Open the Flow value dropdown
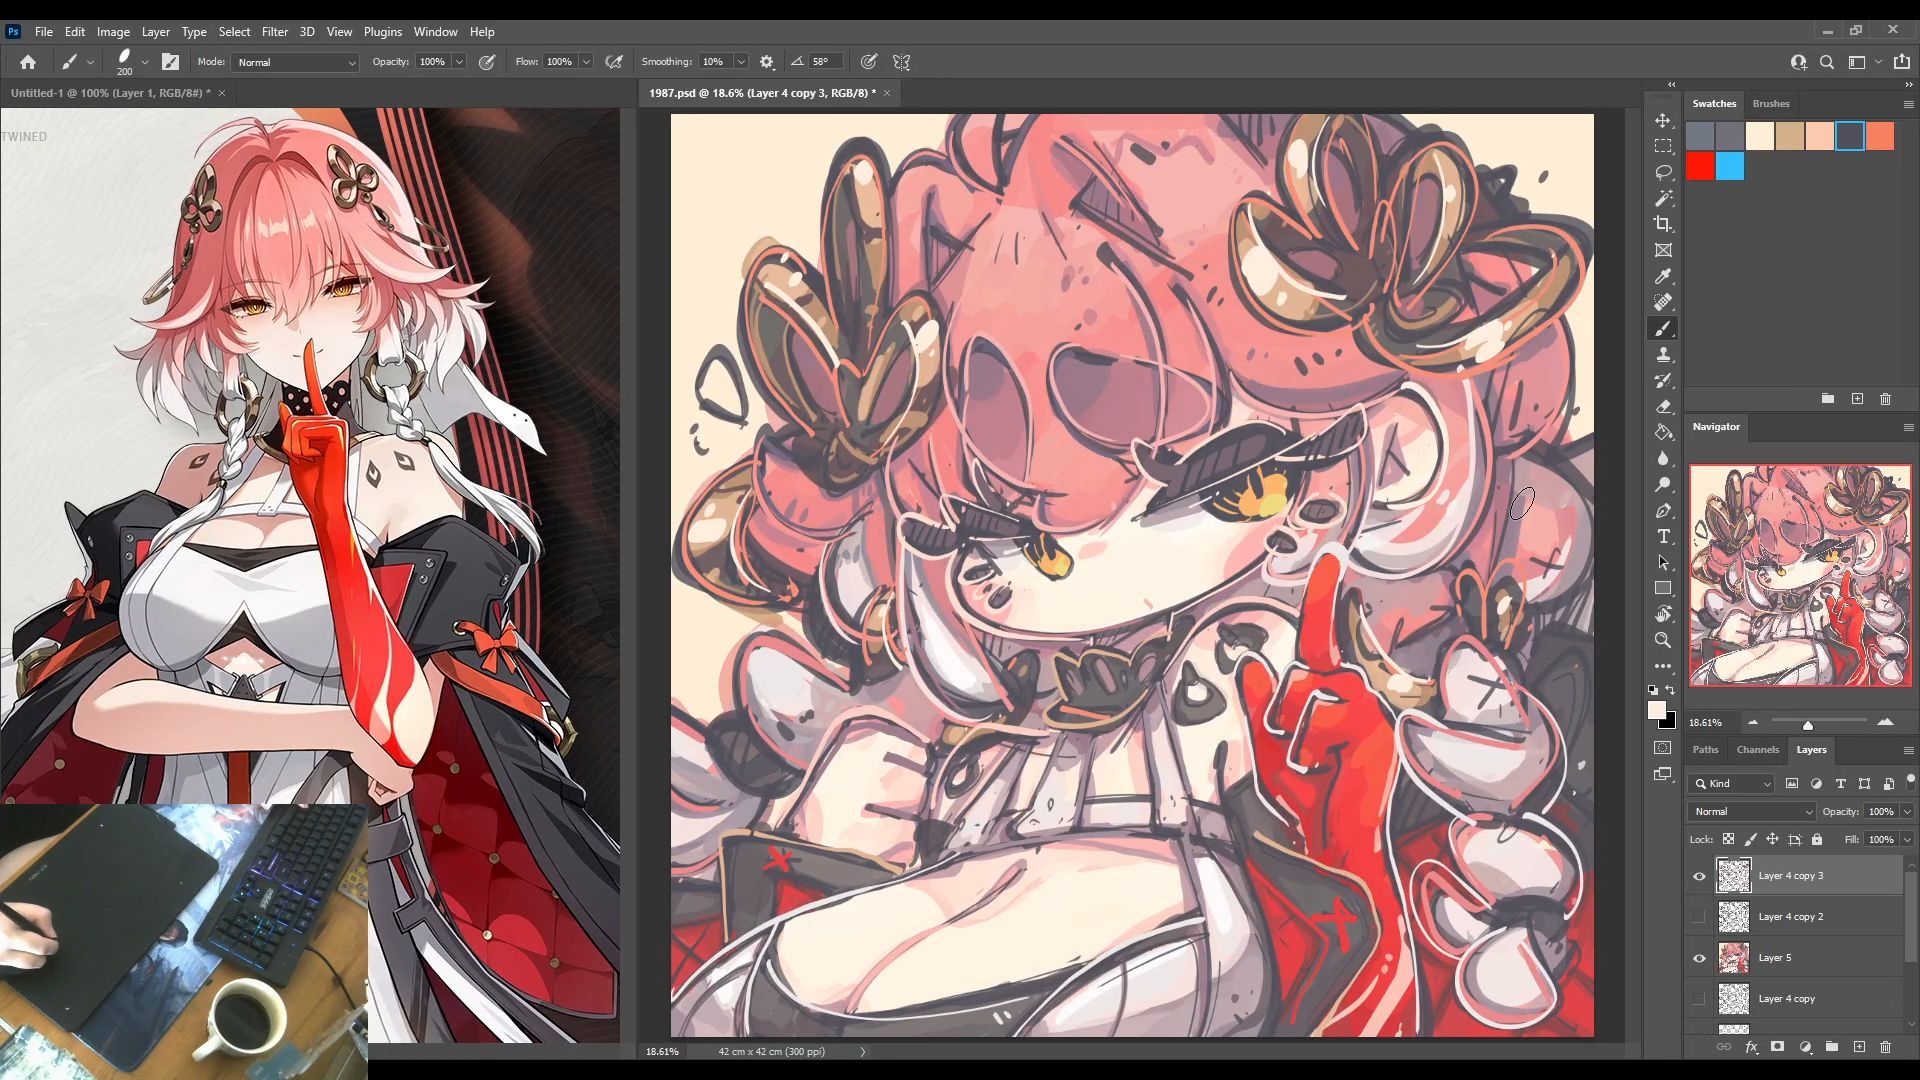Screen dimensions: 1920x1080 tap(586, 62)
